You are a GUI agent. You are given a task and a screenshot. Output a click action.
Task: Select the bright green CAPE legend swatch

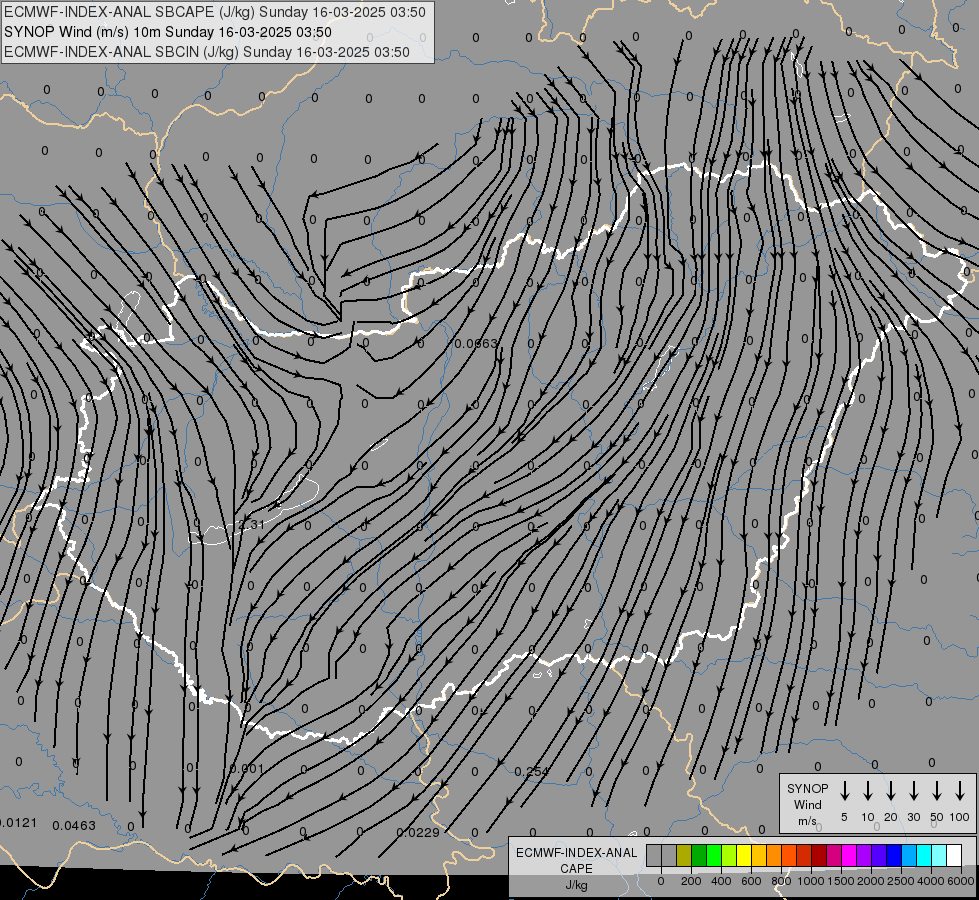[714, 855]
